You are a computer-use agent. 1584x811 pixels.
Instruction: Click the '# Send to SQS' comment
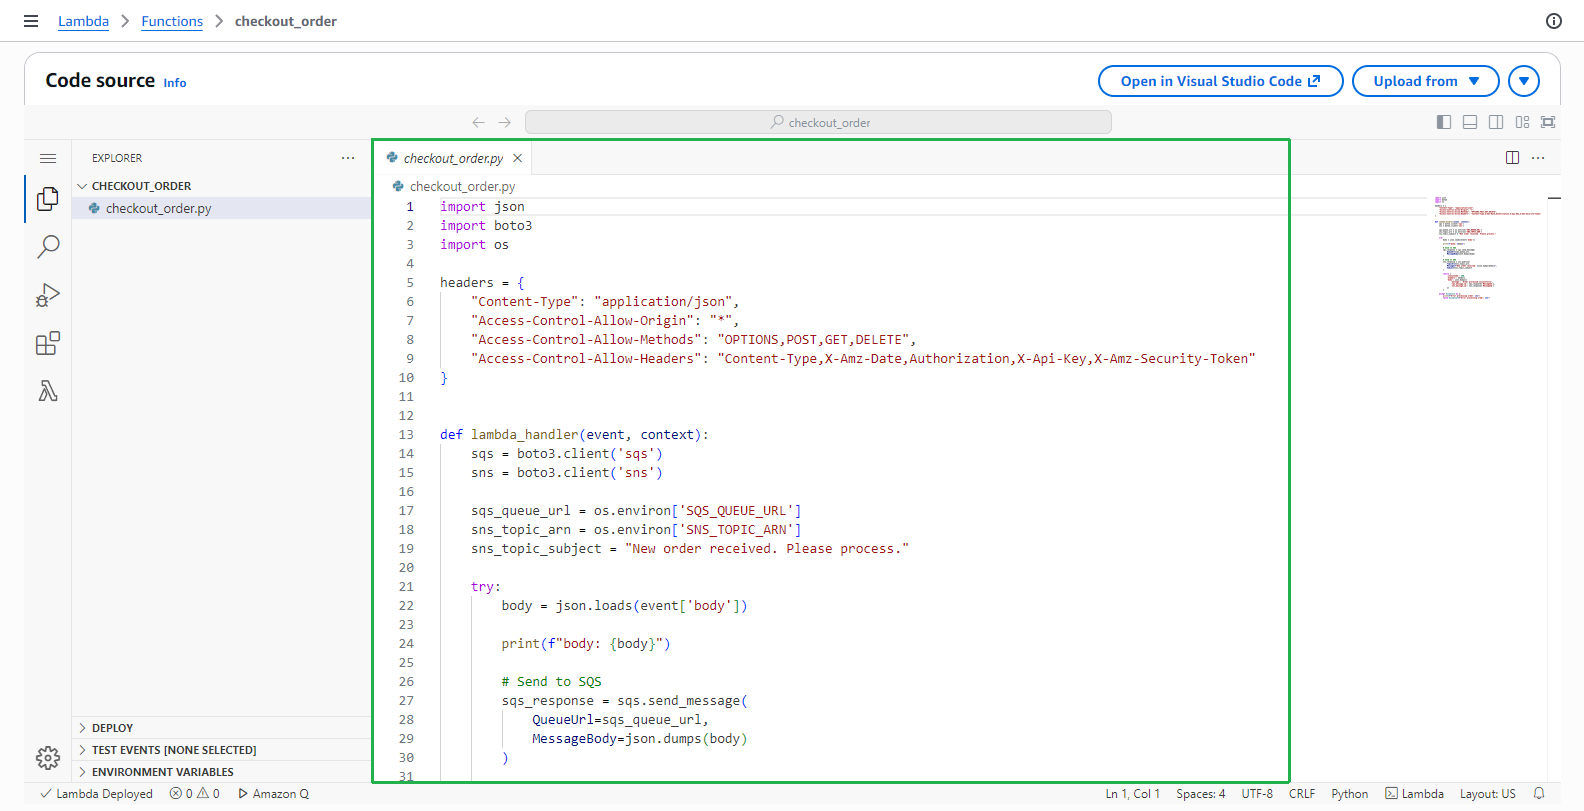[x=551, y=681]
